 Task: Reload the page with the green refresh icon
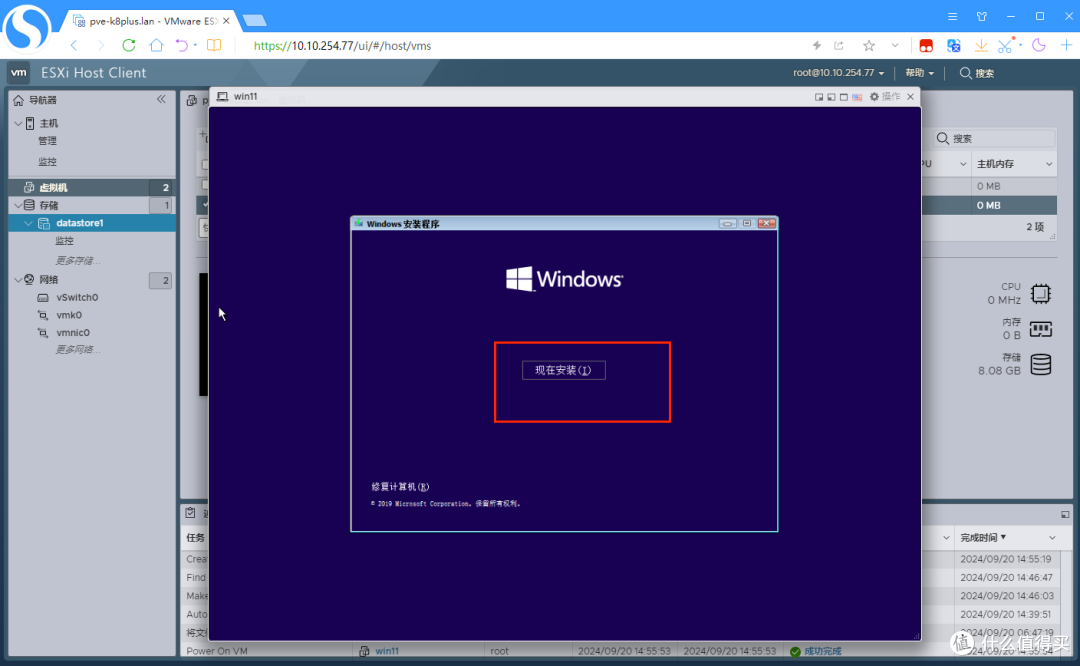point(129,45)
